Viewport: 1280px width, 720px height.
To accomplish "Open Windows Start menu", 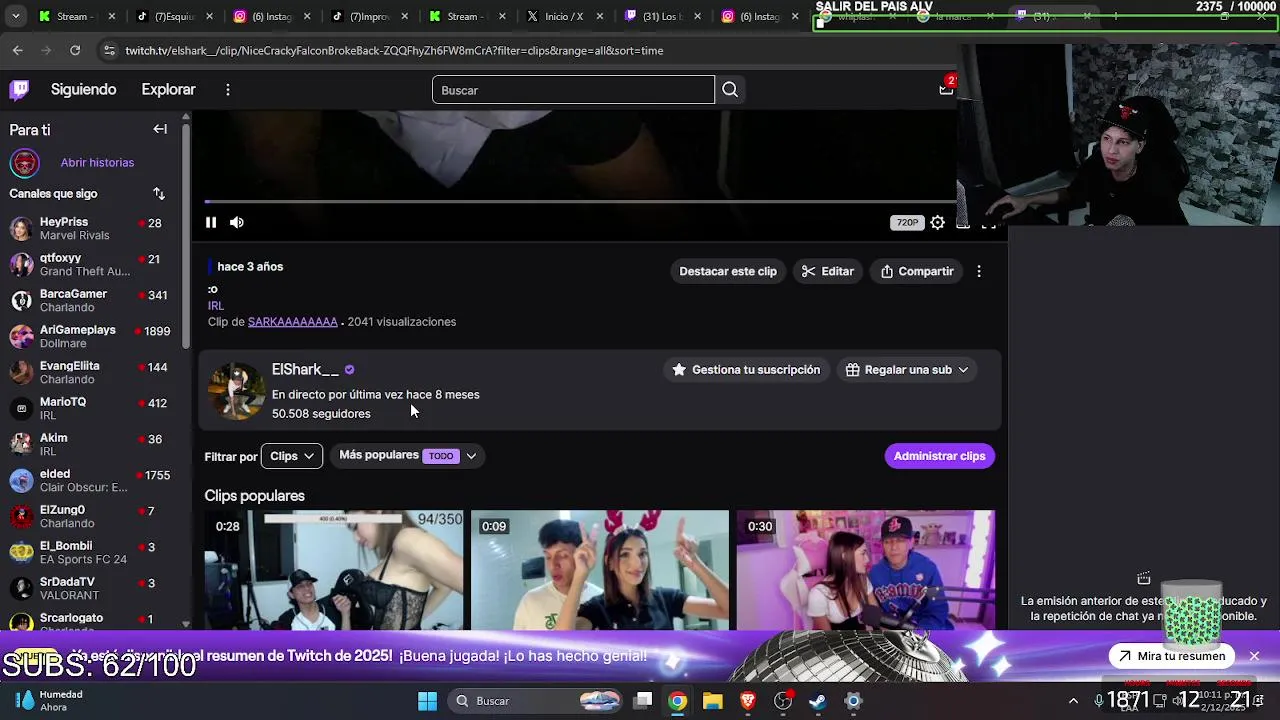I will coord(427,701).
